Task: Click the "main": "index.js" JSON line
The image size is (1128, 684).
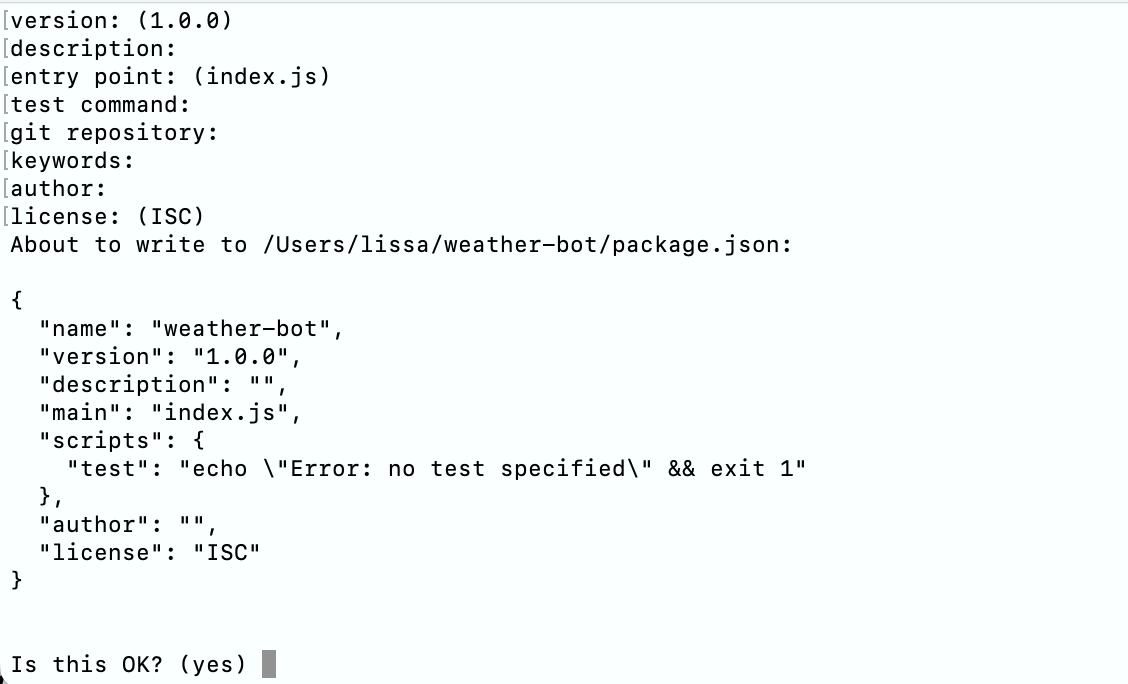Action: click(170, 412)
